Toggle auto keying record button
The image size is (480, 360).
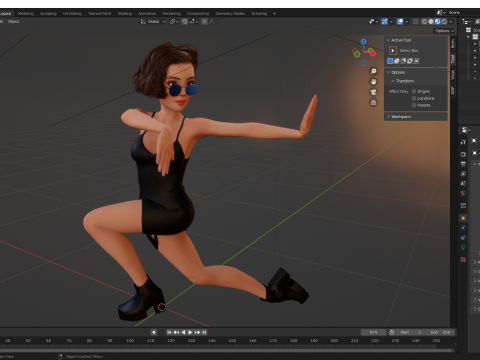(154, 332)
